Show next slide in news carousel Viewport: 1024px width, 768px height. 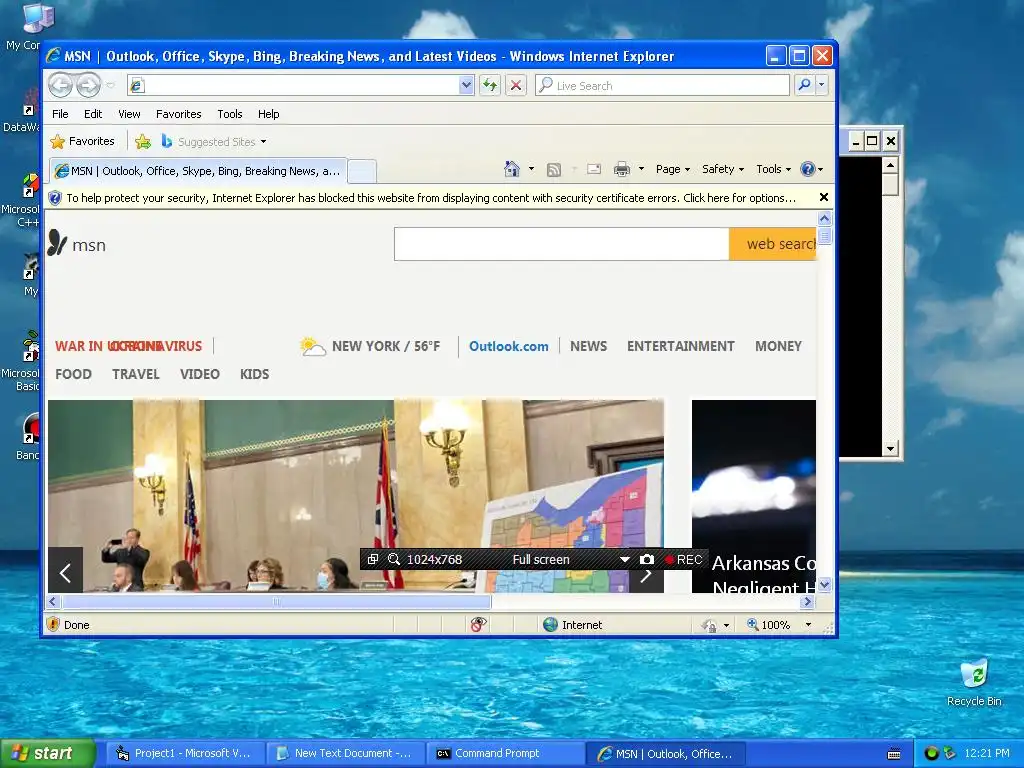pos(646,576)
